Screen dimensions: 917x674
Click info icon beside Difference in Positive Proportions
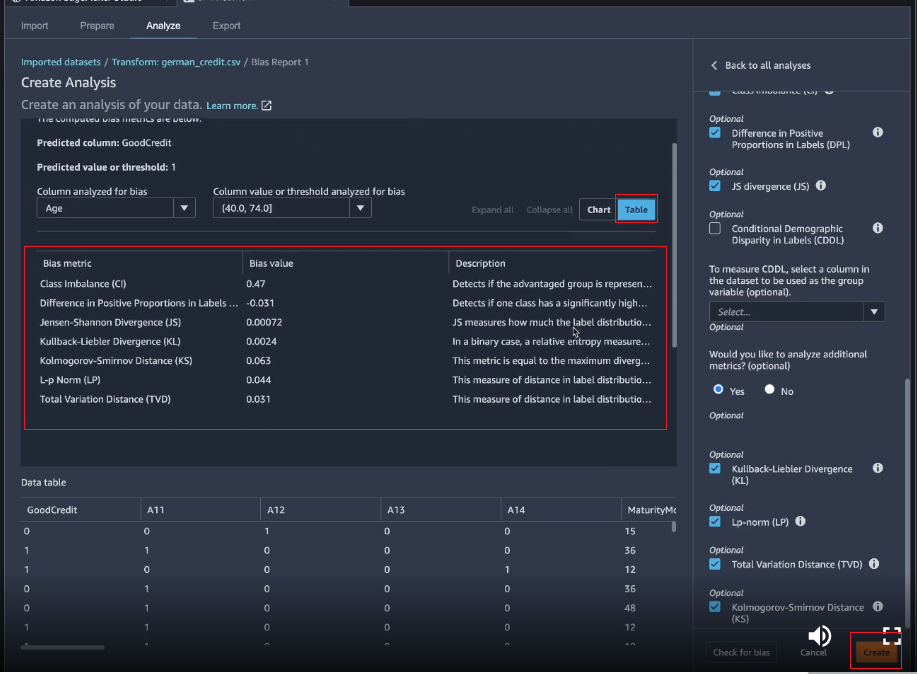click(877, 132)
